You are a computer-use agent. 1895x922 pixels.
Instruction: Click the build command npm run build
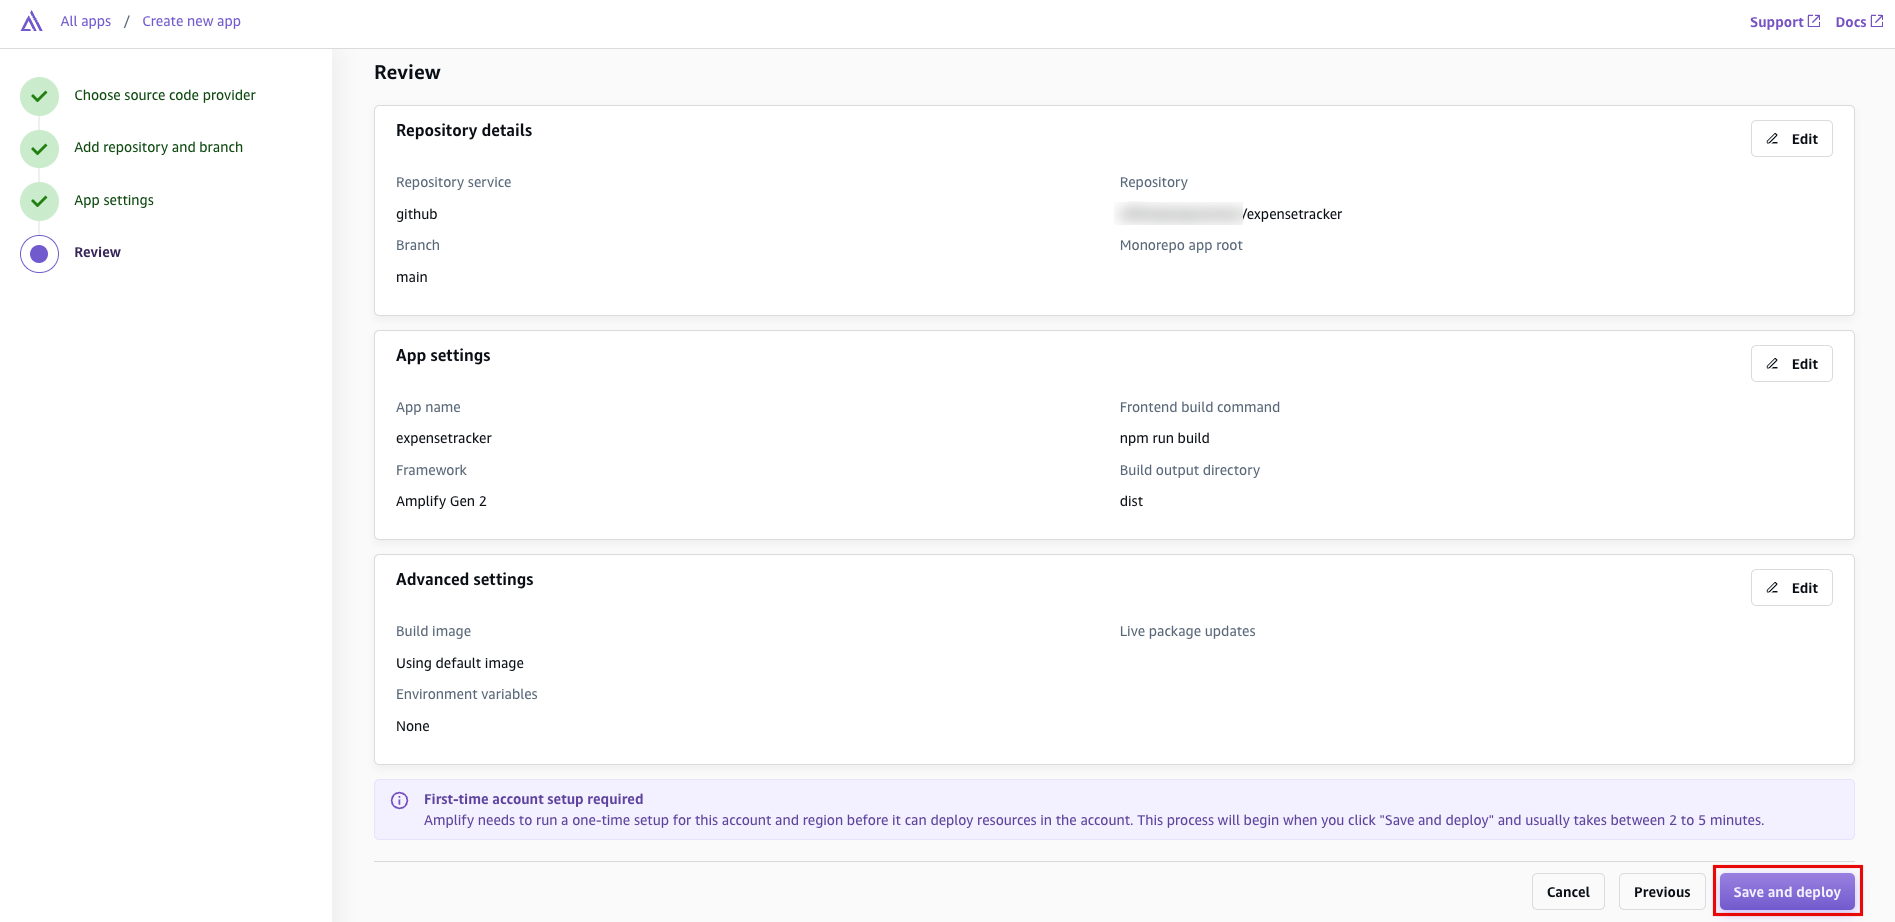click(1165, 438)
